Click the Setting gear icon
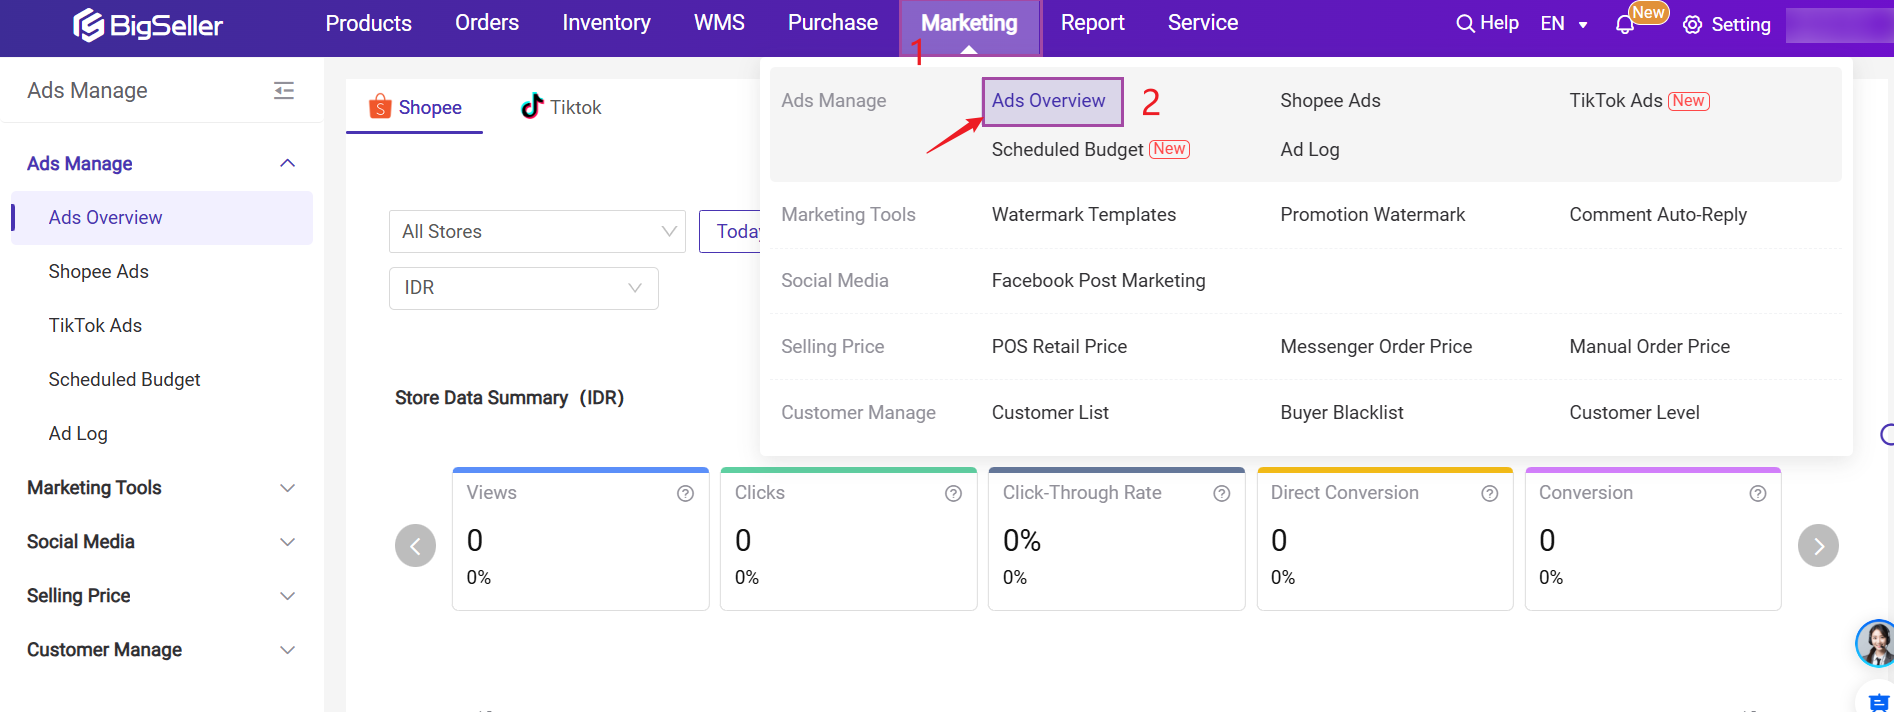Screen dimensions: 1894x712 (1692, 25)
